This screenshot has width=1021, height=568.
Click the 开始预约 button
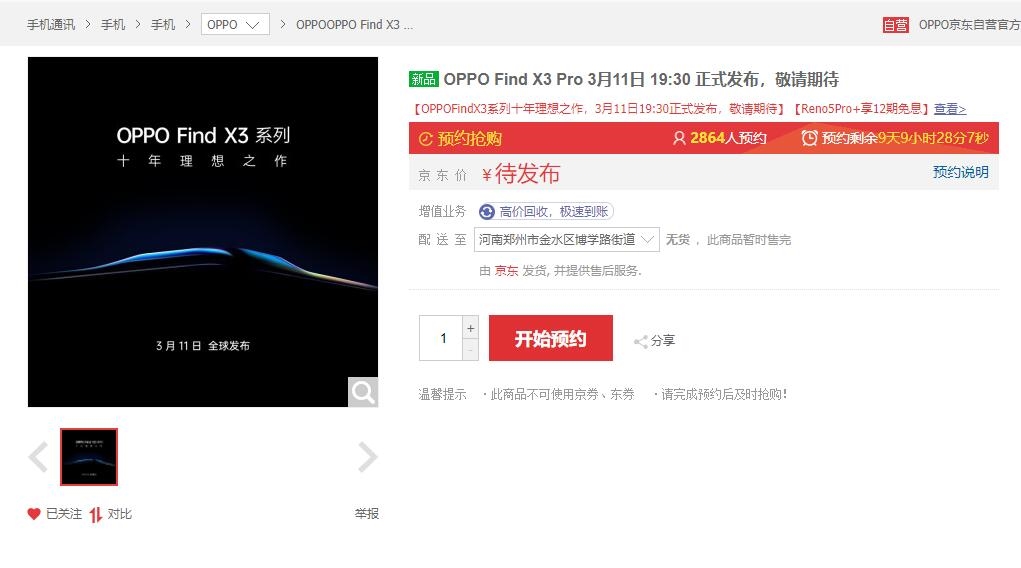pyautogui.click(x=551, y=338)
